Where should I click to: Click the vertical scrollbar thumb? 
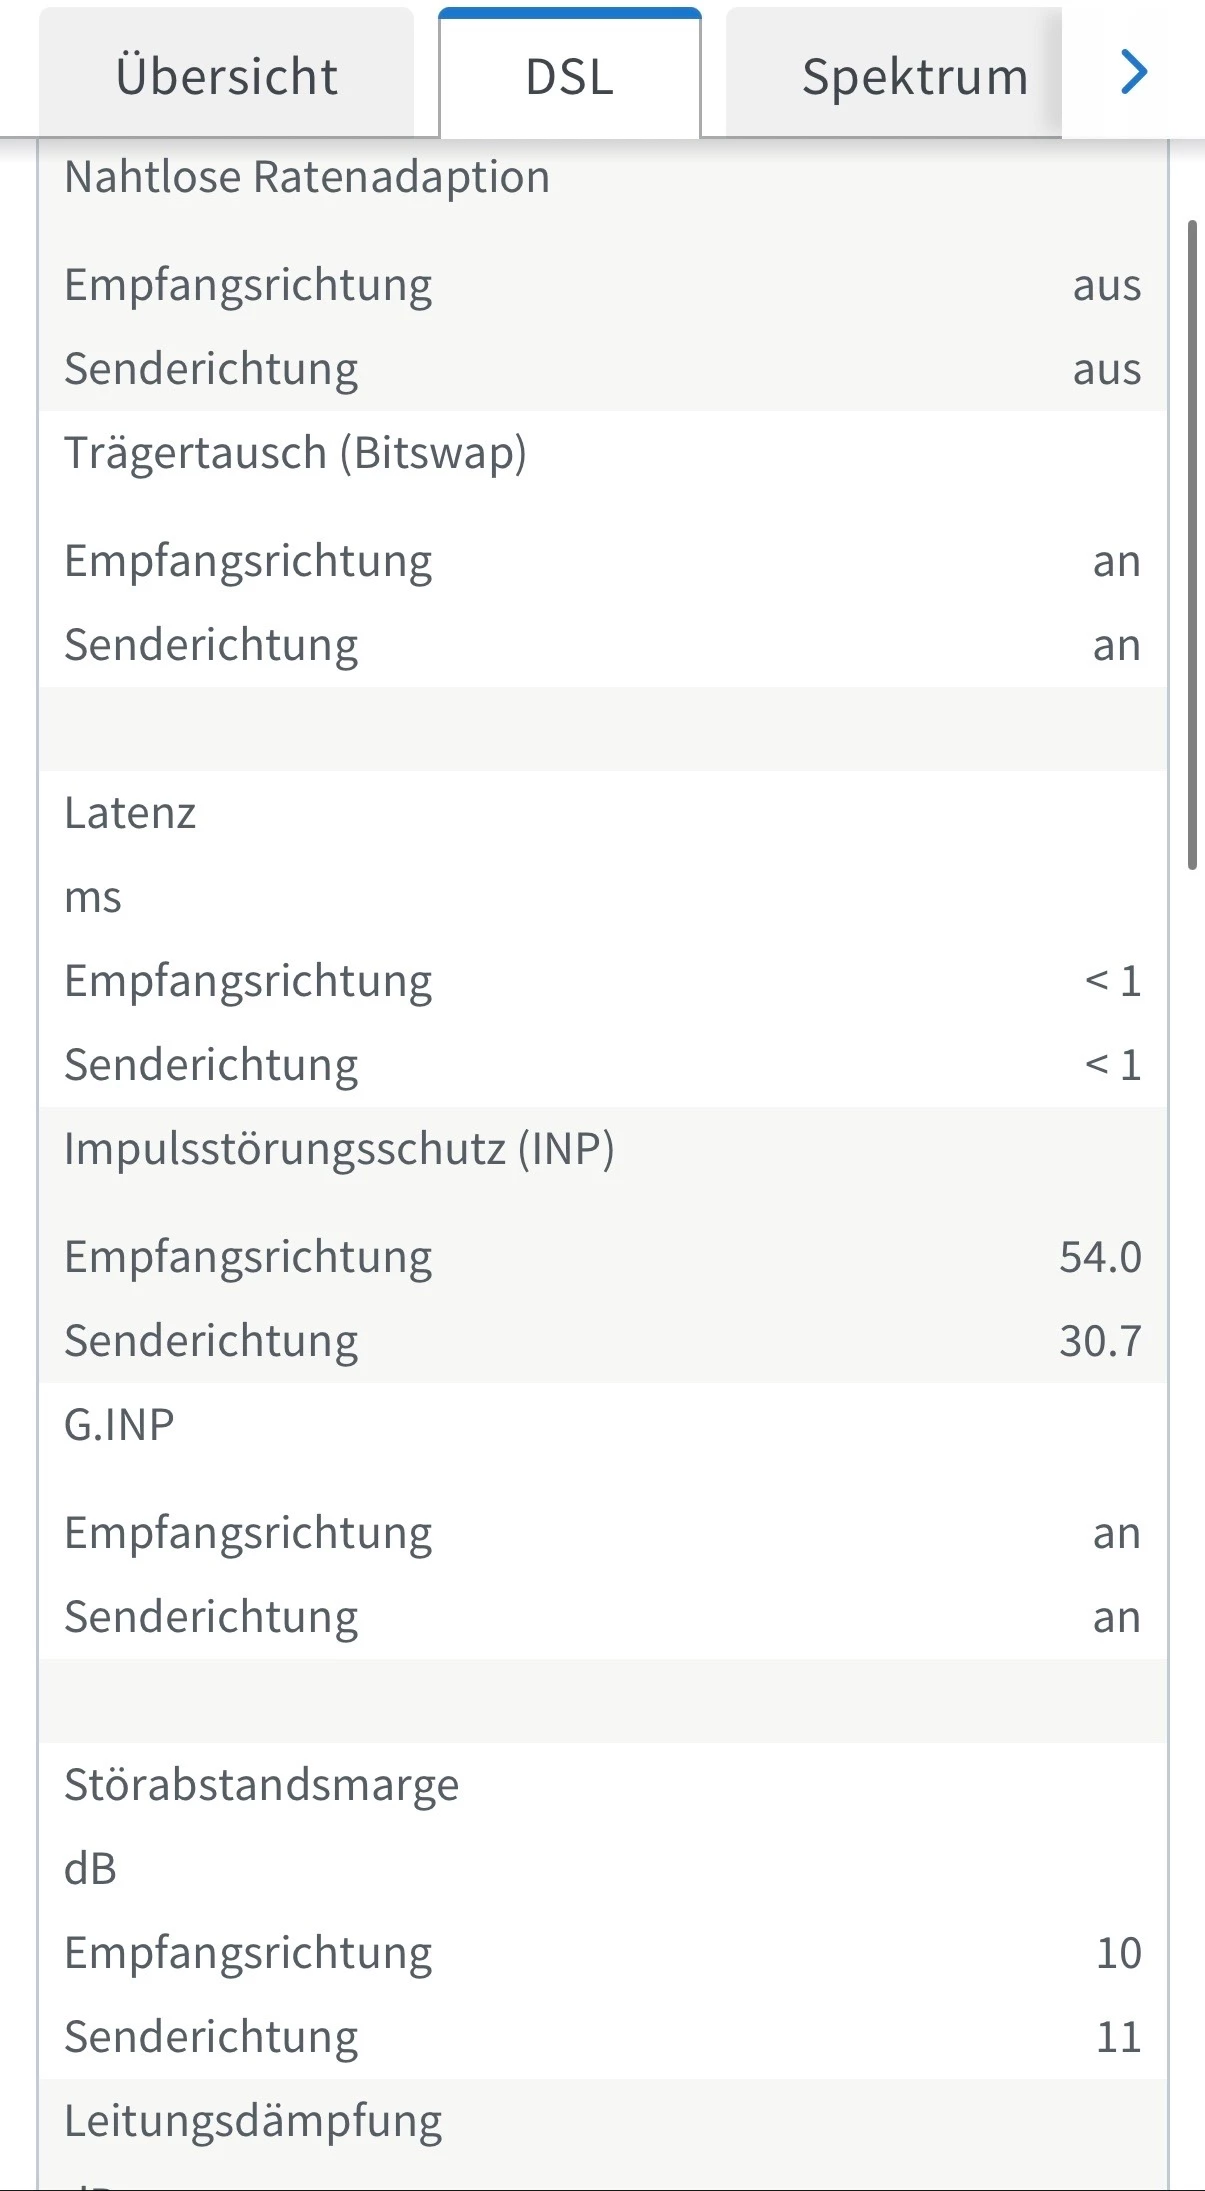(1191, 544)
